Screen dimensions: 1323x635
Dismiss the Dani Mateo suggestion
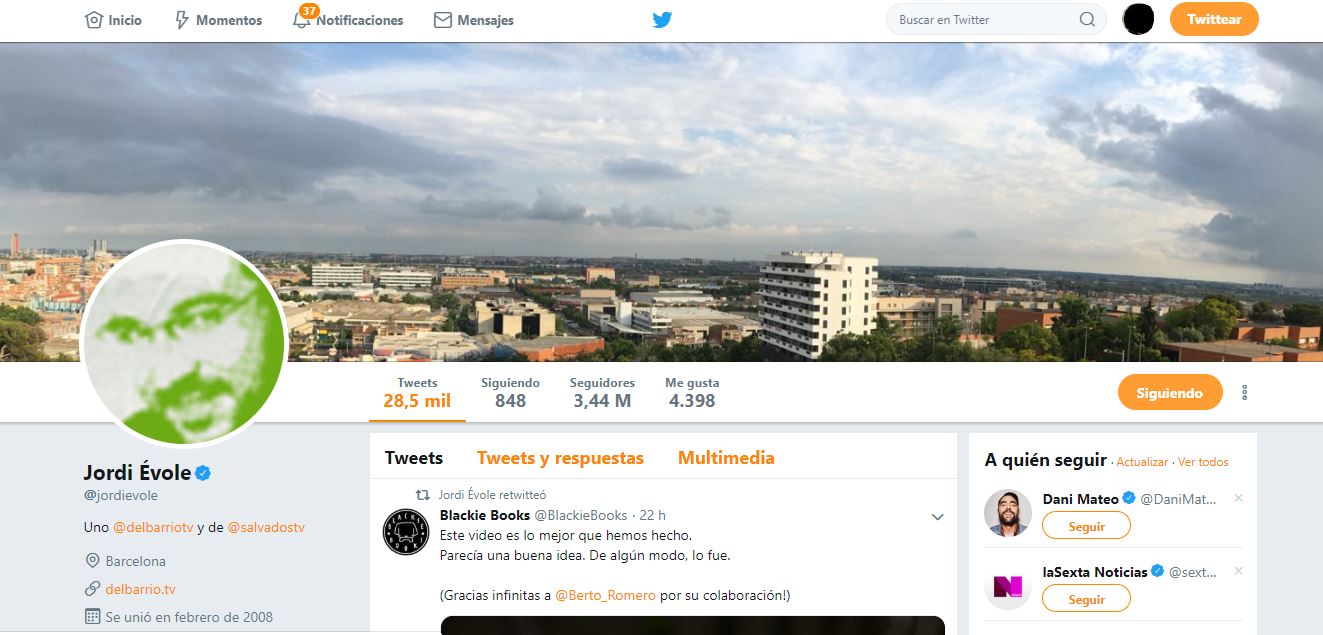(x=1239, y=498)
